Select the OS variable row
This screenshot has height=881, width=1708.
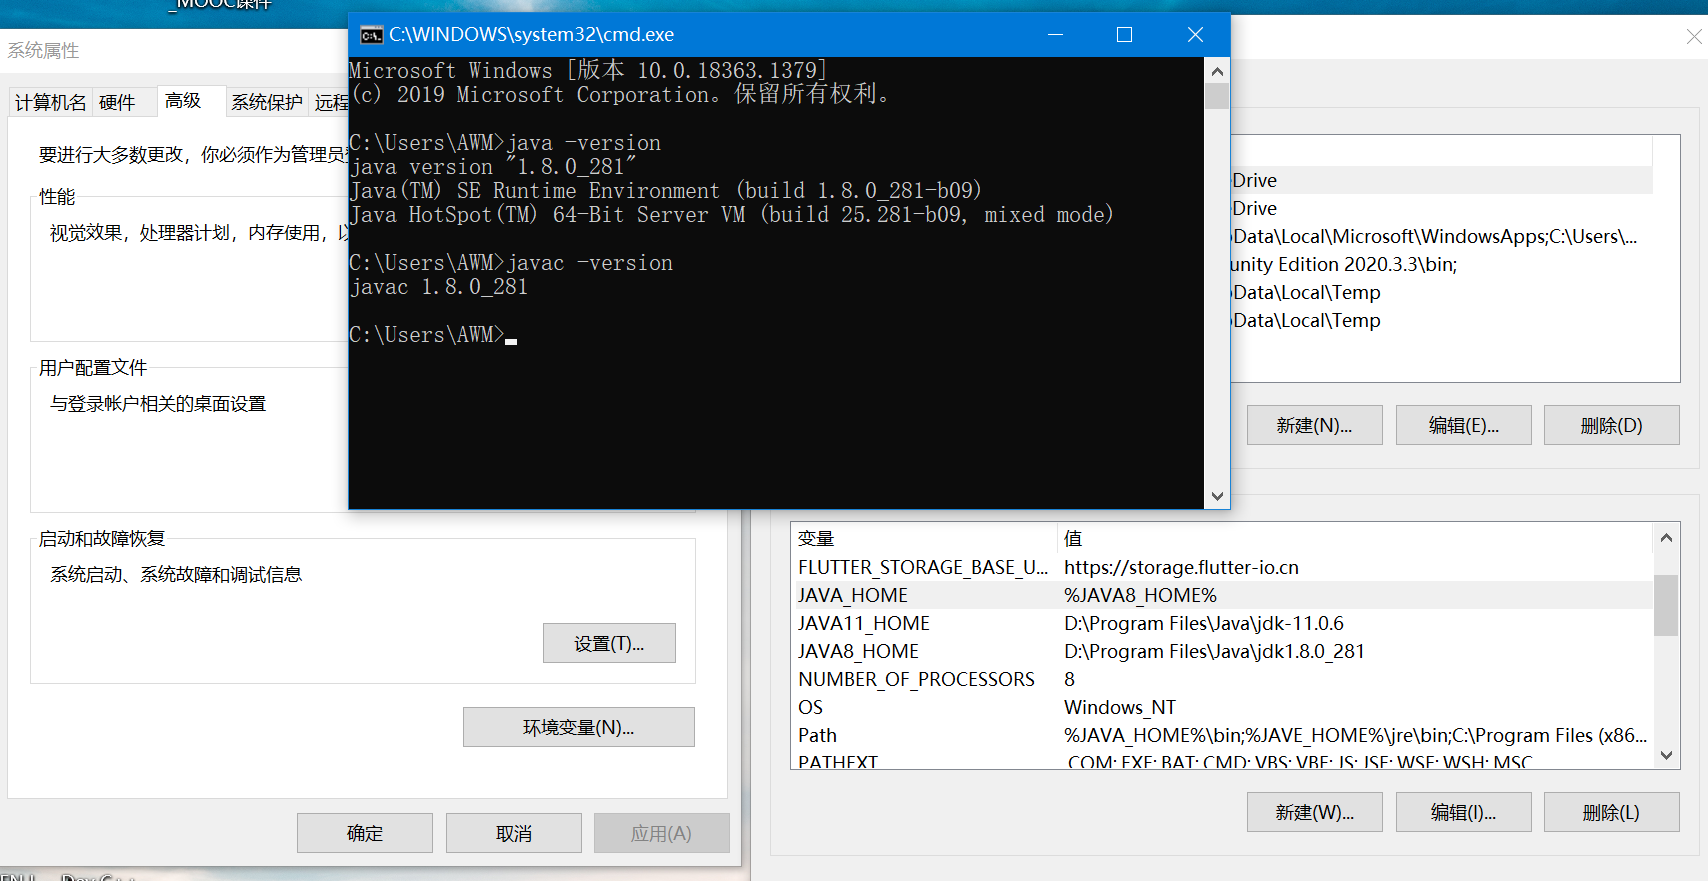click(1222, 707)
